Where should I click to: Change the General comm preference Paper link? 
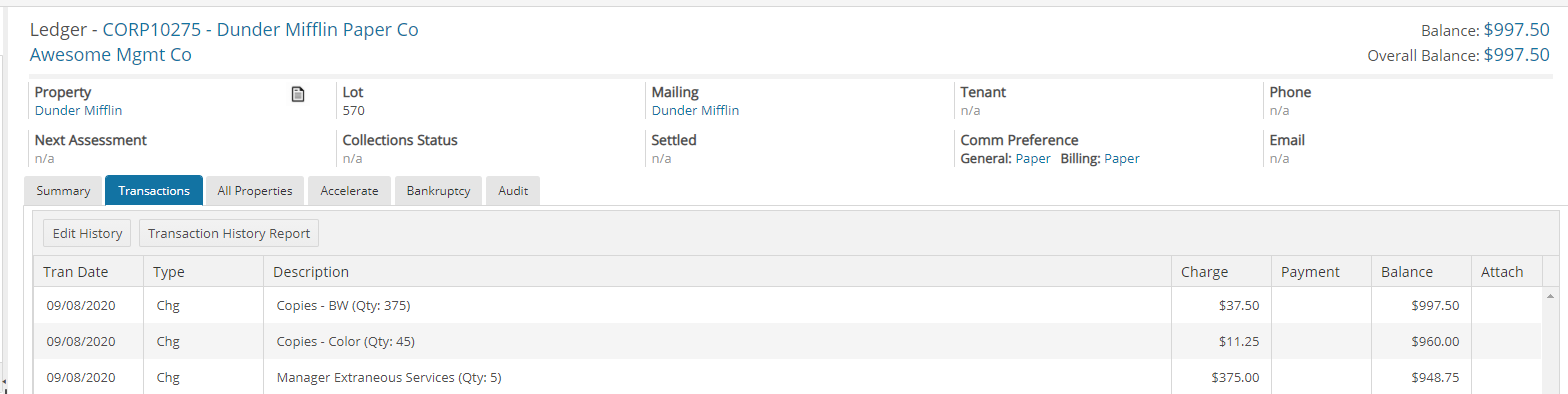[1033, 158]
